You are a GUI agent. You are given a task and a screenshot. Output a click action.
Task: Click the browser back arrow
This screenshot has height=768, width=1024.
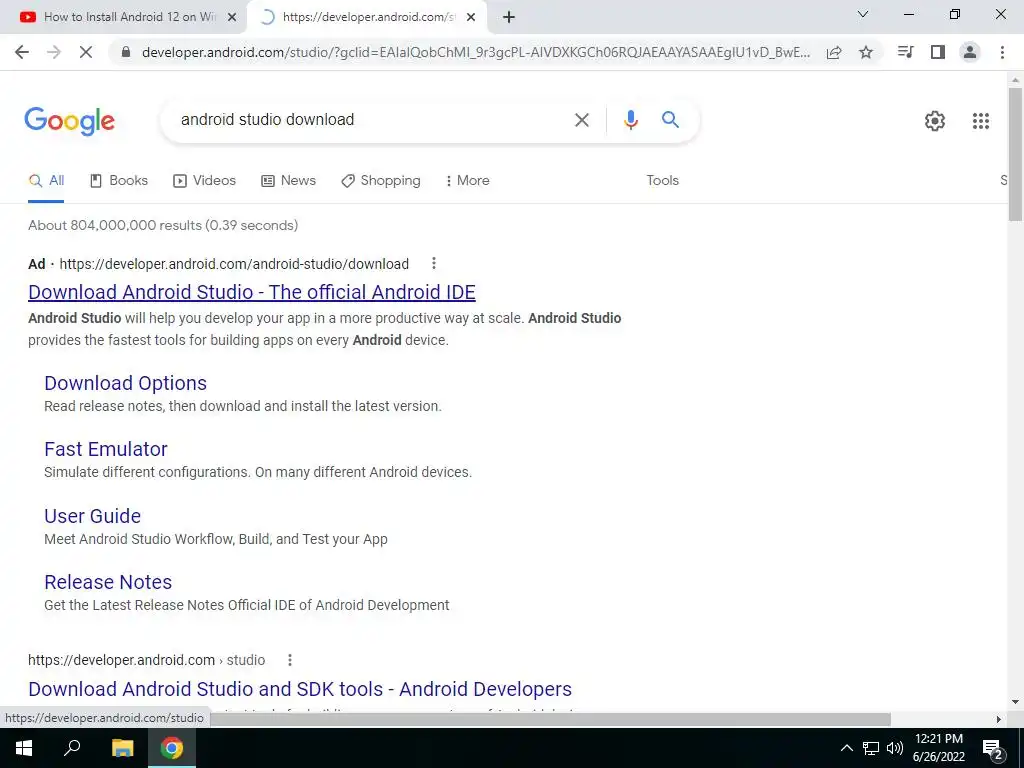22,53
